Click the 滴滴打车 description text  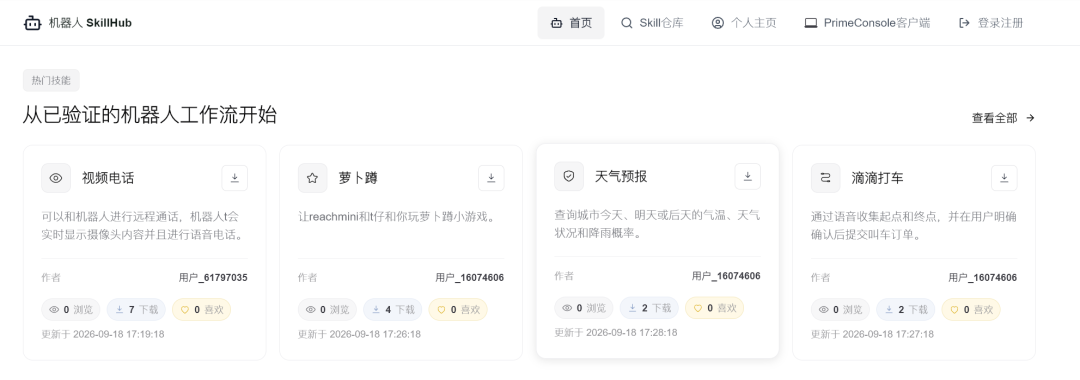(913, 226)
